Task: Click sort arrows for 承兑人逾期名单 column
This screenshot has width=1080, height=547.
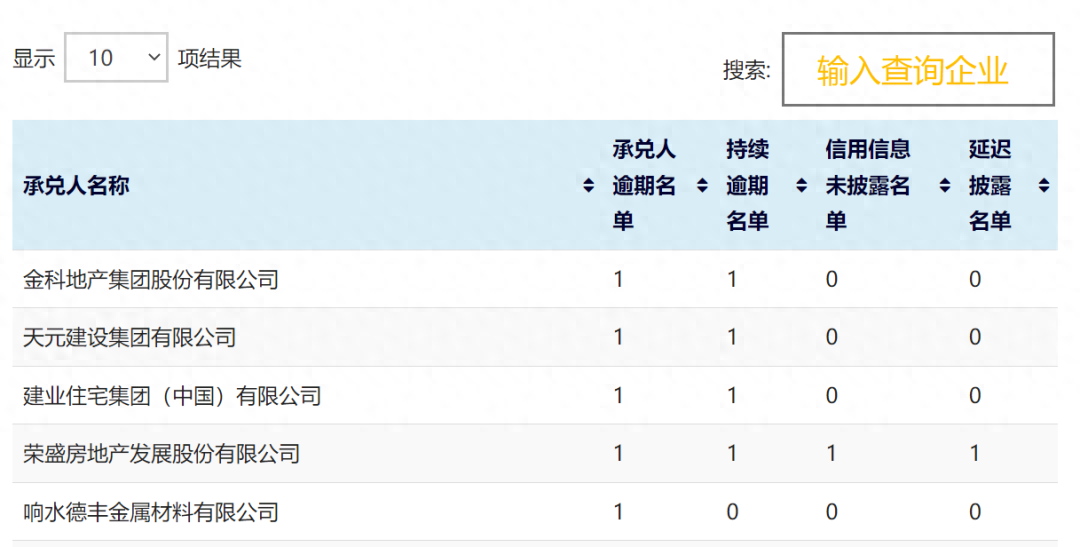Action: coord(702,186)
